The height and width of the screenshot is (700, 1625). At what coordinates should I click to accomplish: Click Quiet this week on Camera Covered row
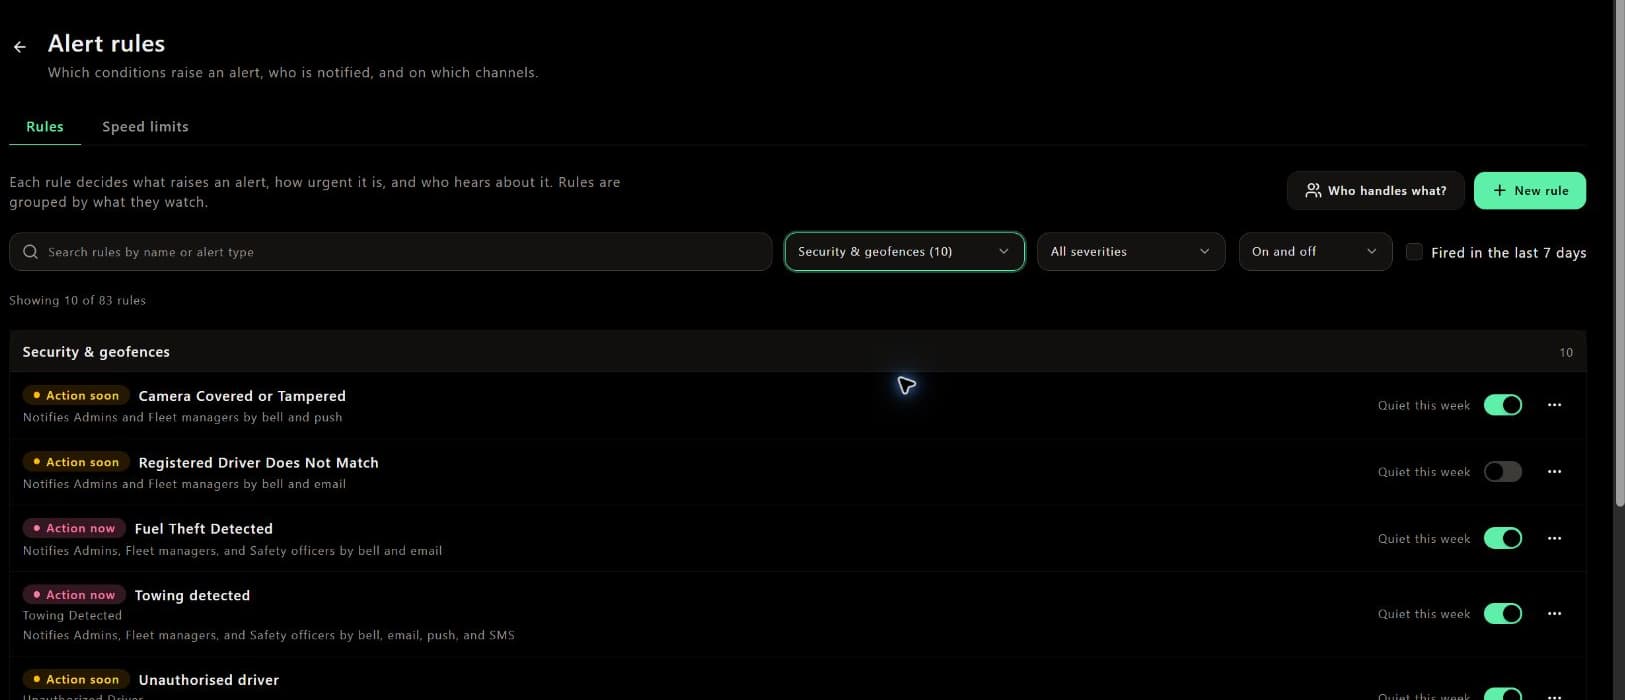1424,405
